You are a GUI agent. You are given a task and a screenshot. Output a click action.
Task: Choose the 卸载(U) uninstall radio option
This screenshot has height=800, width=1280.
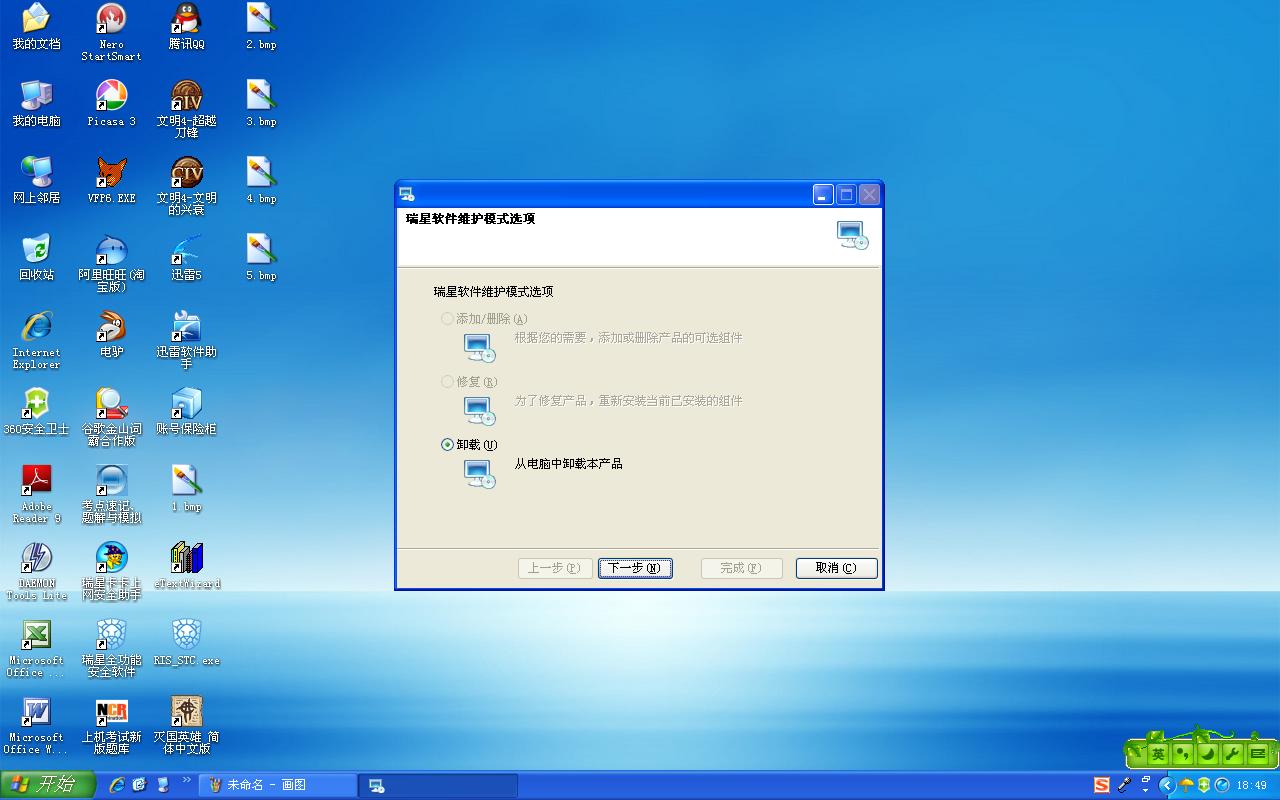469,445
